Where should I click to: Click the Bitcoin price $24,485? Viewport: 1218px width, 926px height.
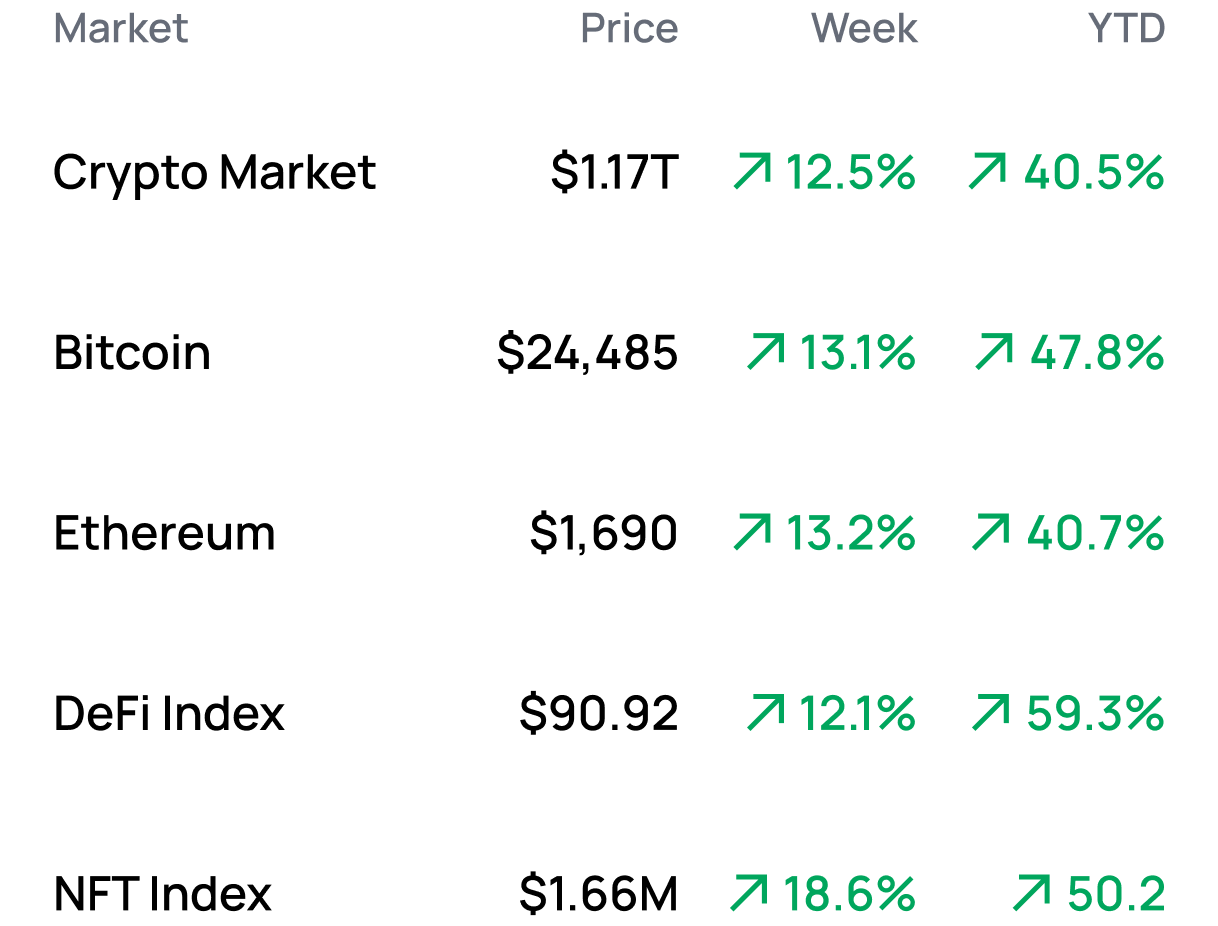tap(588, 353)
